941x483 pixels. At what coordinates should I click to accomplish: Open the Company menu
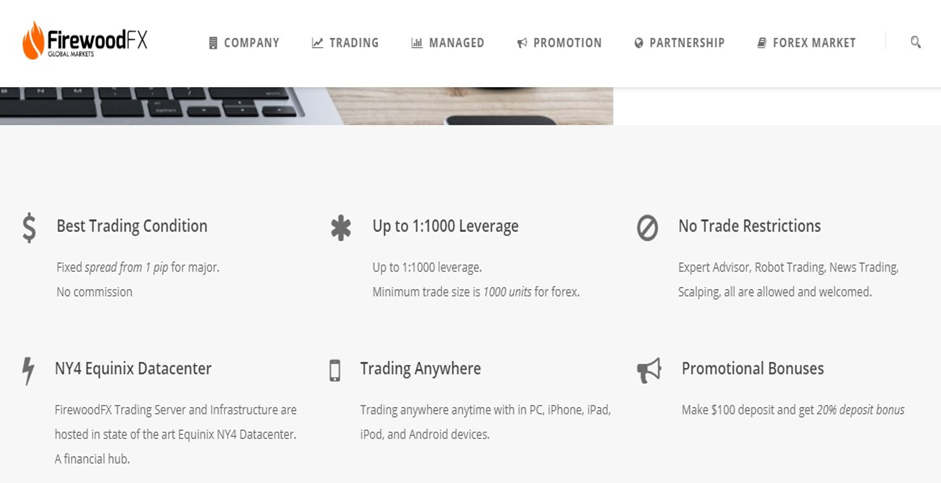[244, 43]
